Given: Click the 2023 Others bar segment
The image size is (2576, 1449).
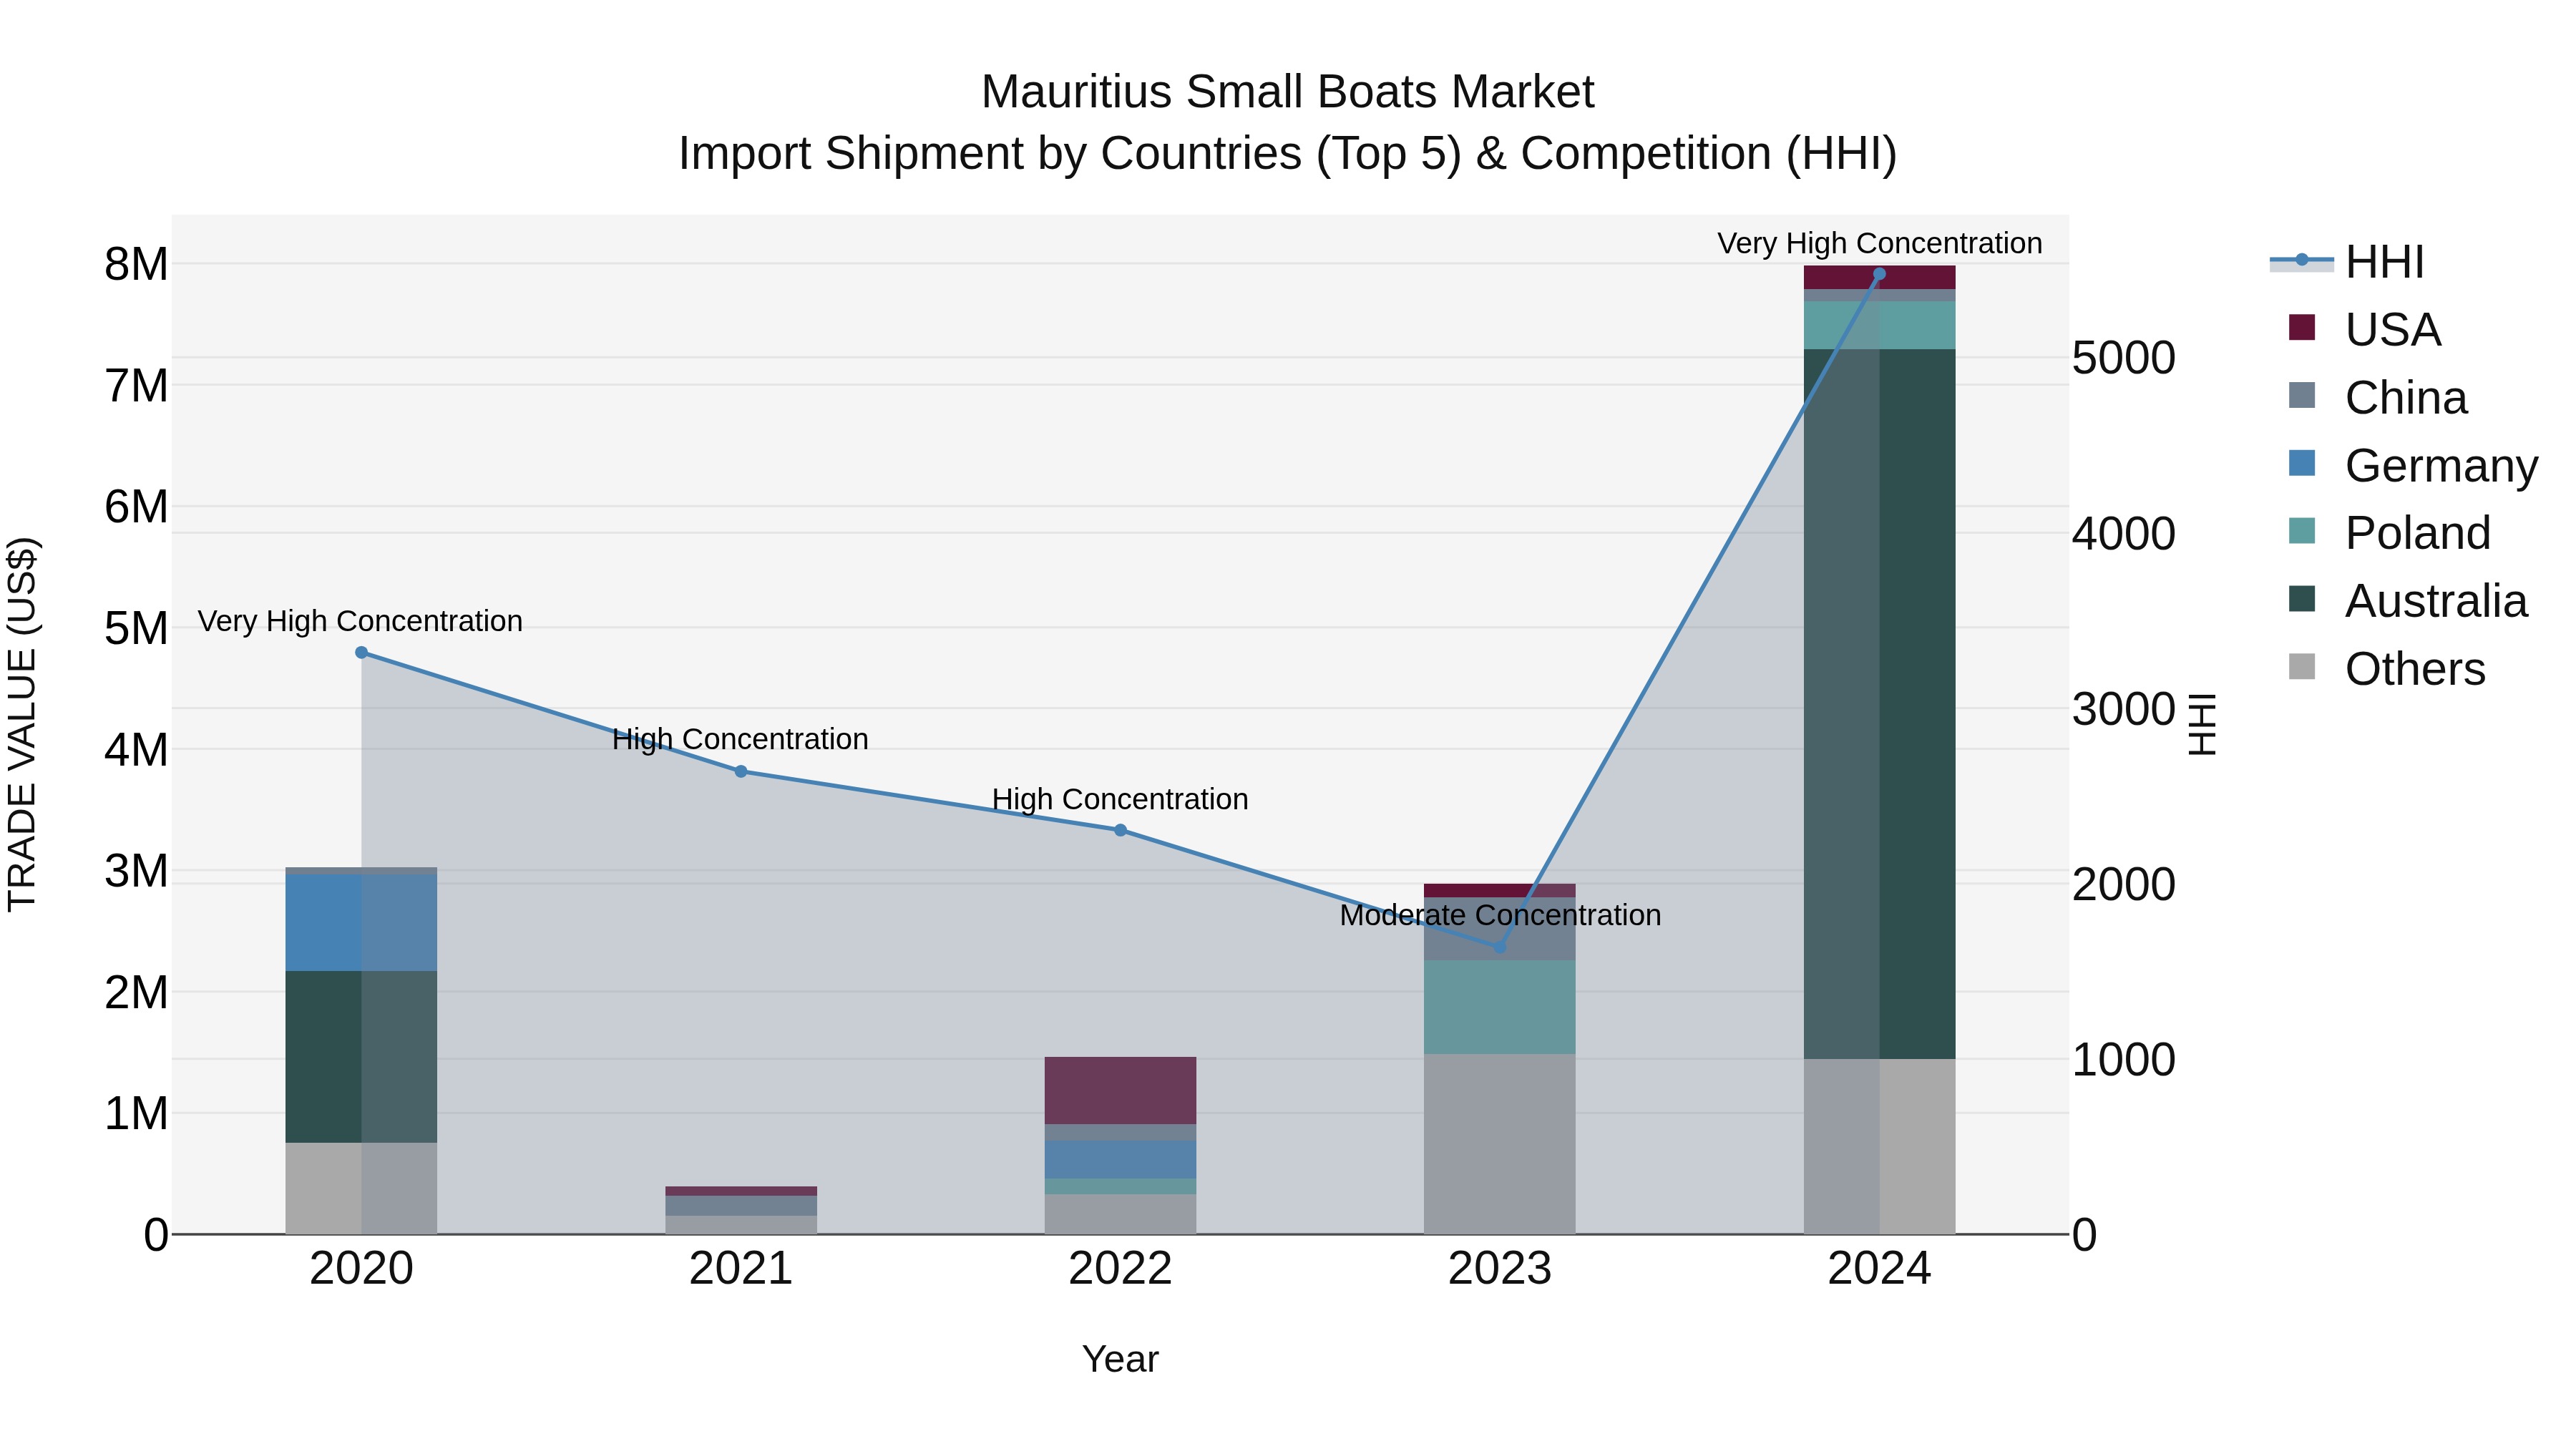Looking at the screenshot, I should pyautogui.click(x=1499, y=1144).
